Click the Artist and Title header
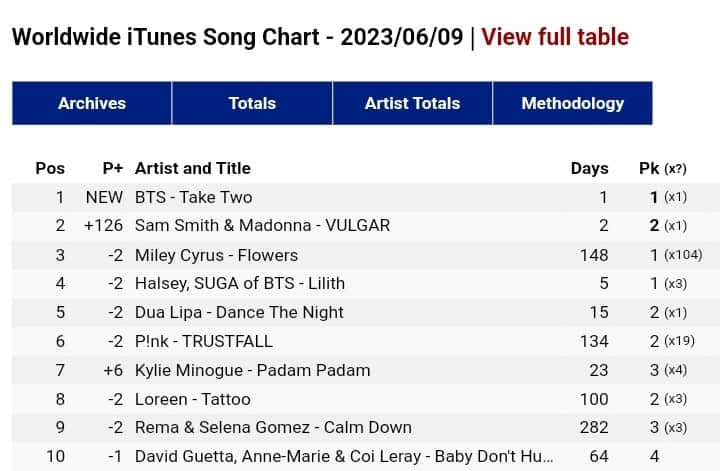Viewport: 720px width, 471px height. 193,168
